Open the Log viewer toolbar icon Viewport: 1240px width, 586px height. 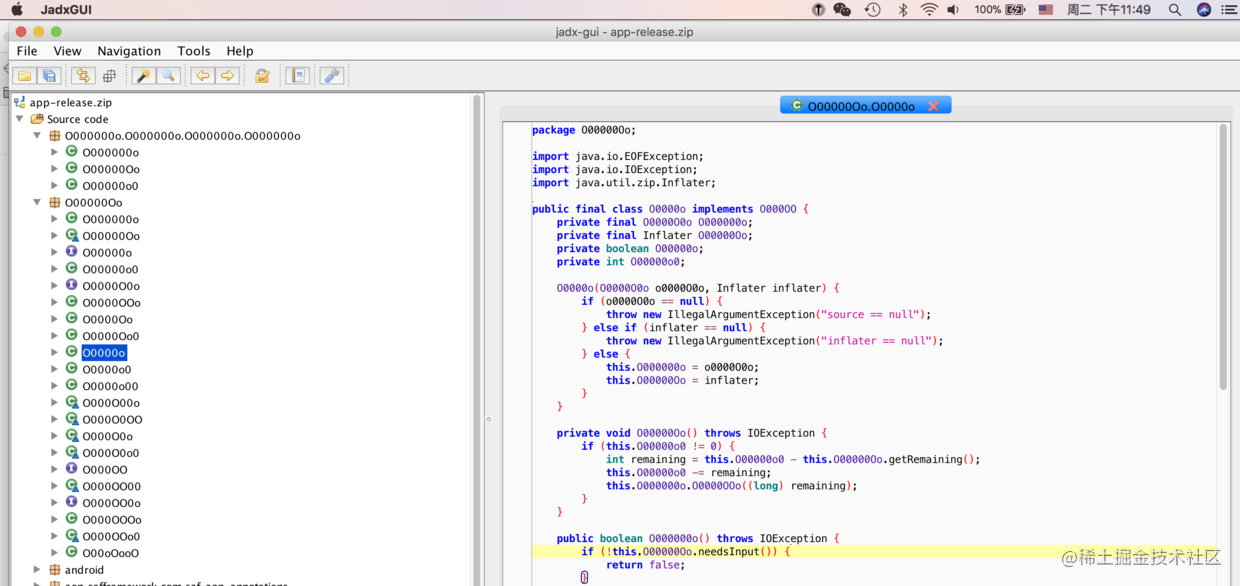(x=297, y=76)
